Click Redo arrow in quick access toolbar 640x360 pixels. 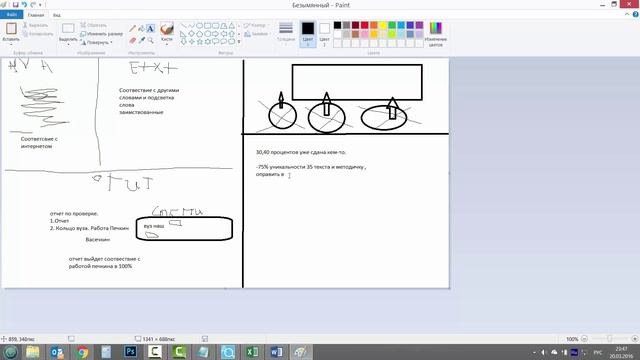[x=33, y=5]
